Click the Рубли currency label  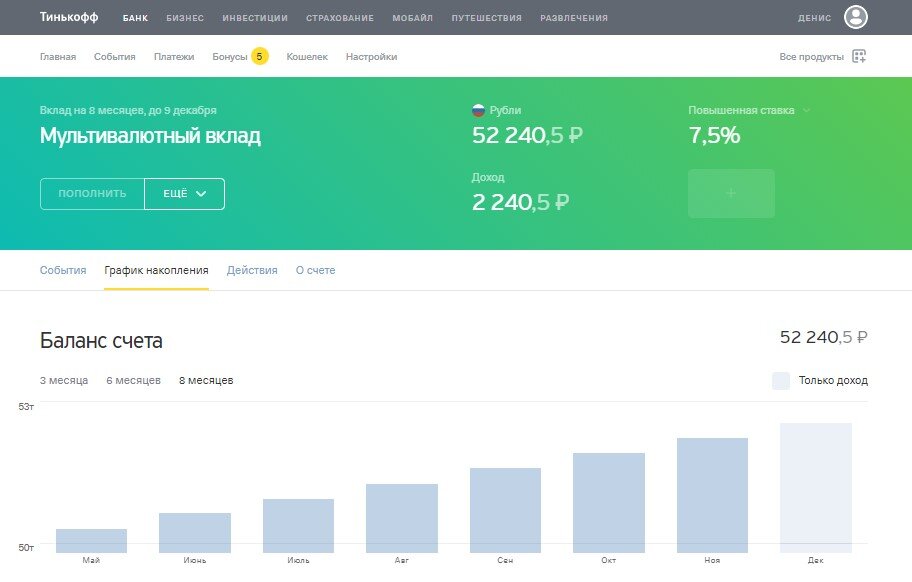pyautogui.click(x=505, y=110)
